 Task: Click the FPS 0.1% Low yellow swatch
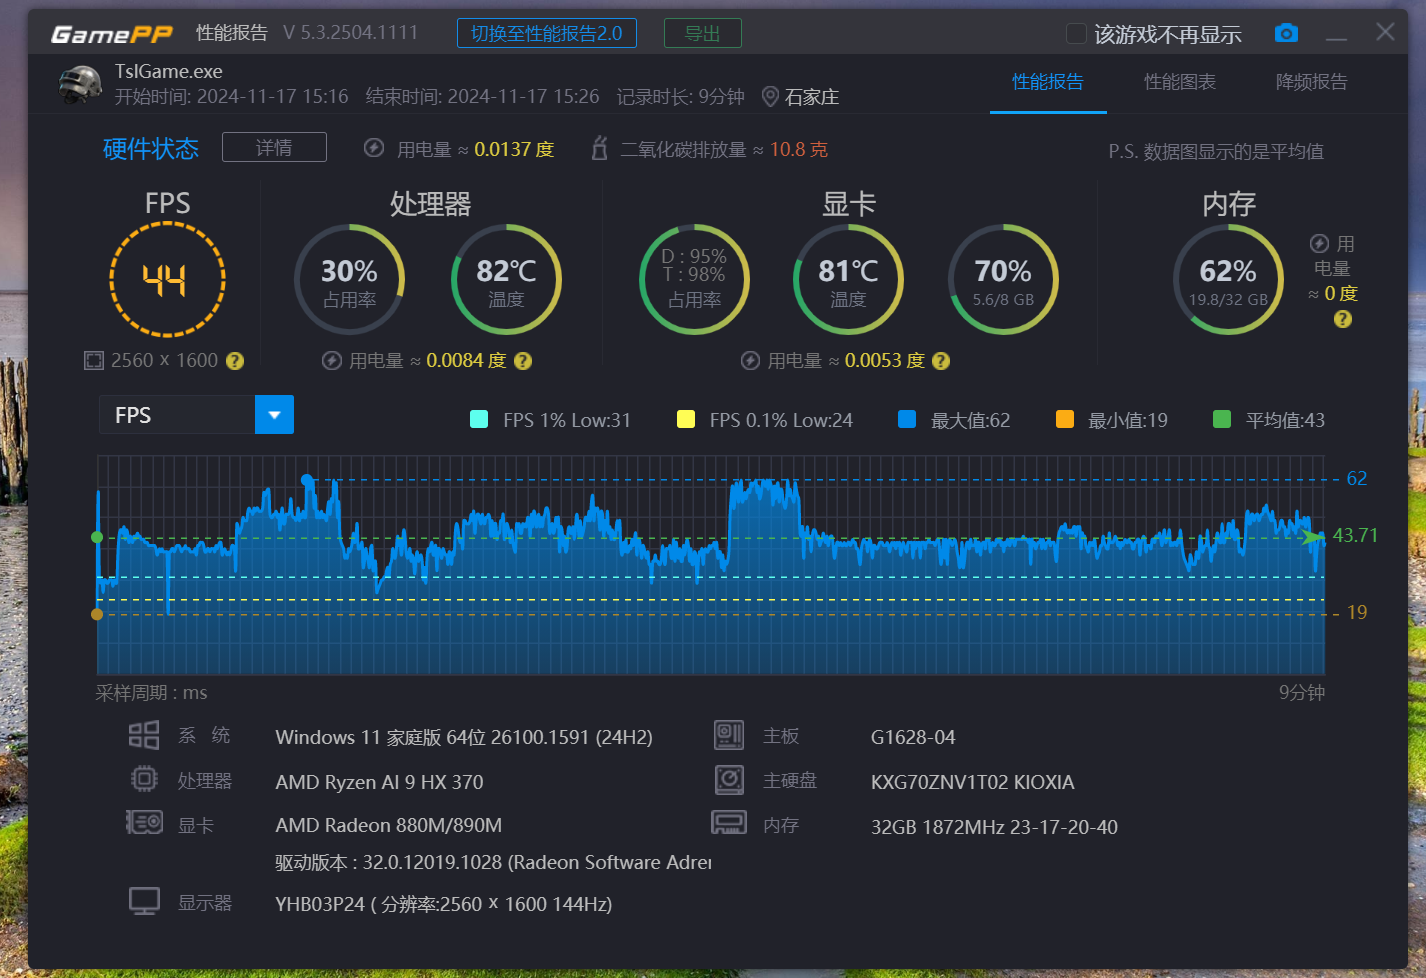click(x=686, y=419)
